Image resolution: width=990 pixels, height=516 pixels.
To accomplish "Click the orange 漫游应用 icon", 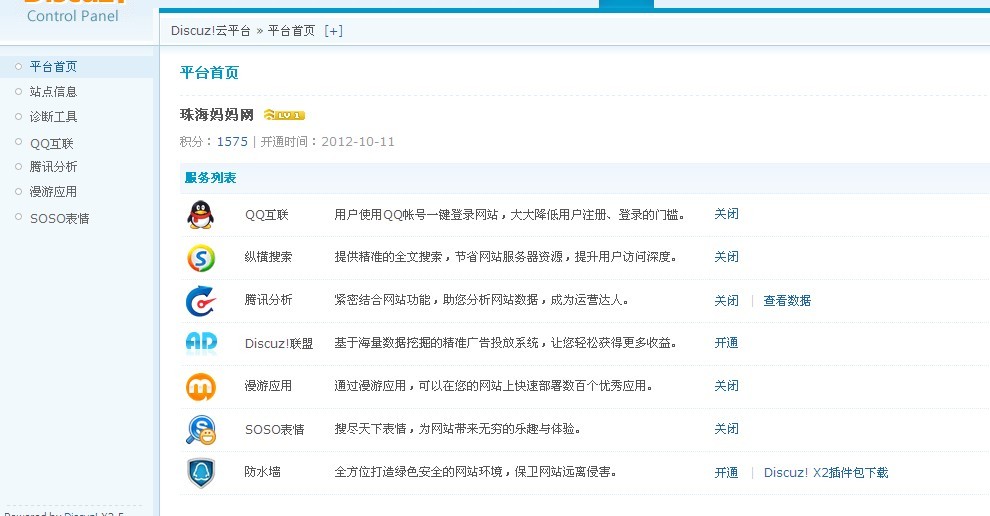I will pyautogui.click(x=201, y=387).
